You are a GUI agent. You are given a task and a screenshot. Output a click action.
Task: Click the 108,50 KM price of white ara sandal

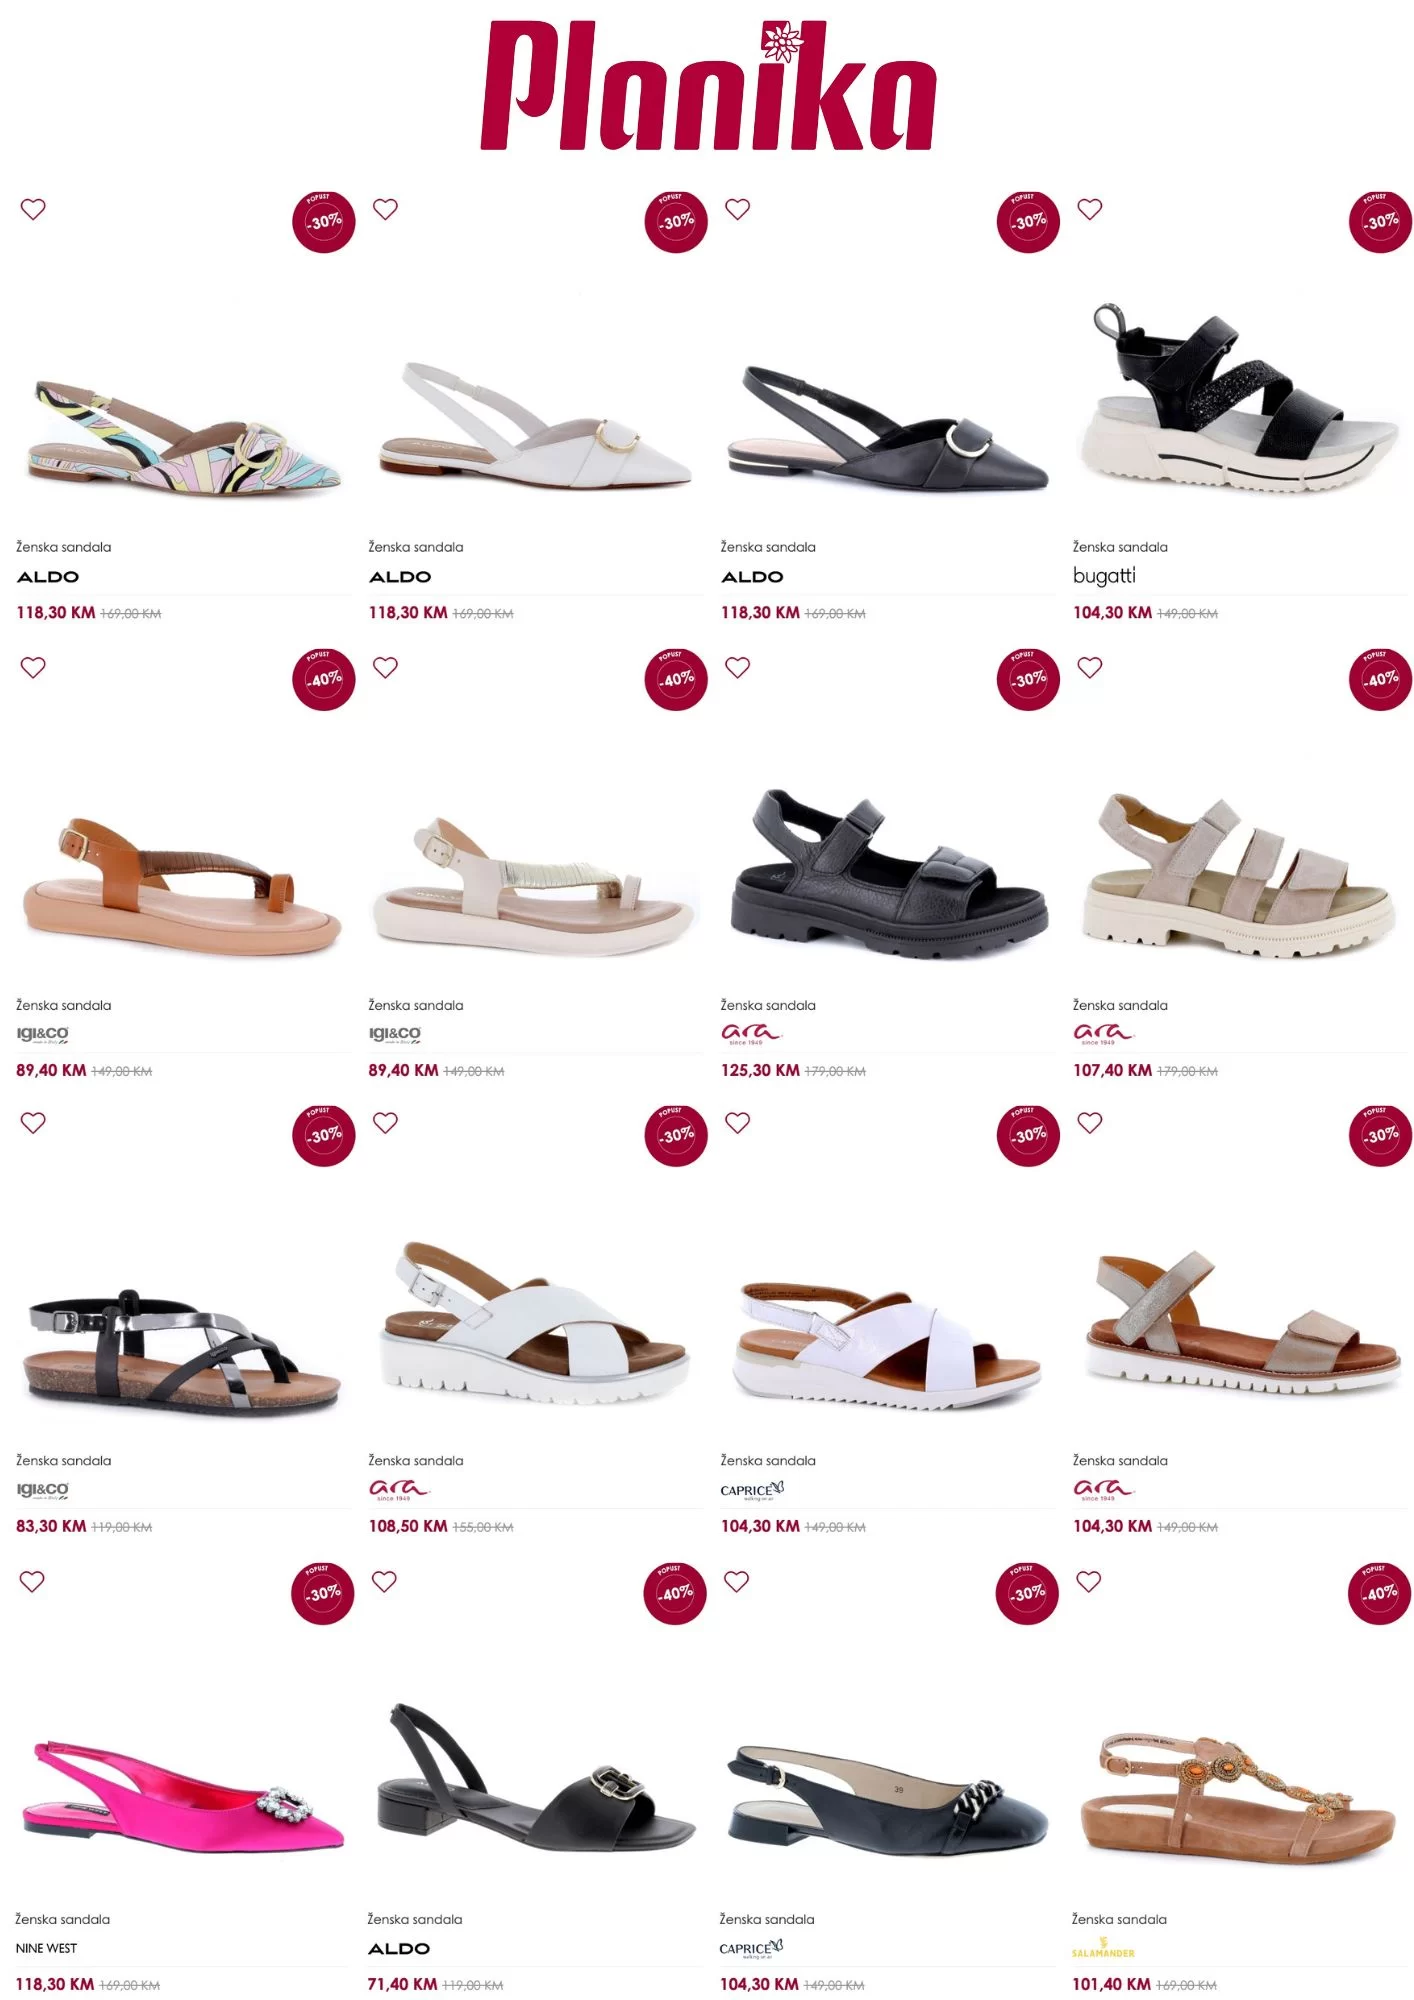(x=408, y=1526)
